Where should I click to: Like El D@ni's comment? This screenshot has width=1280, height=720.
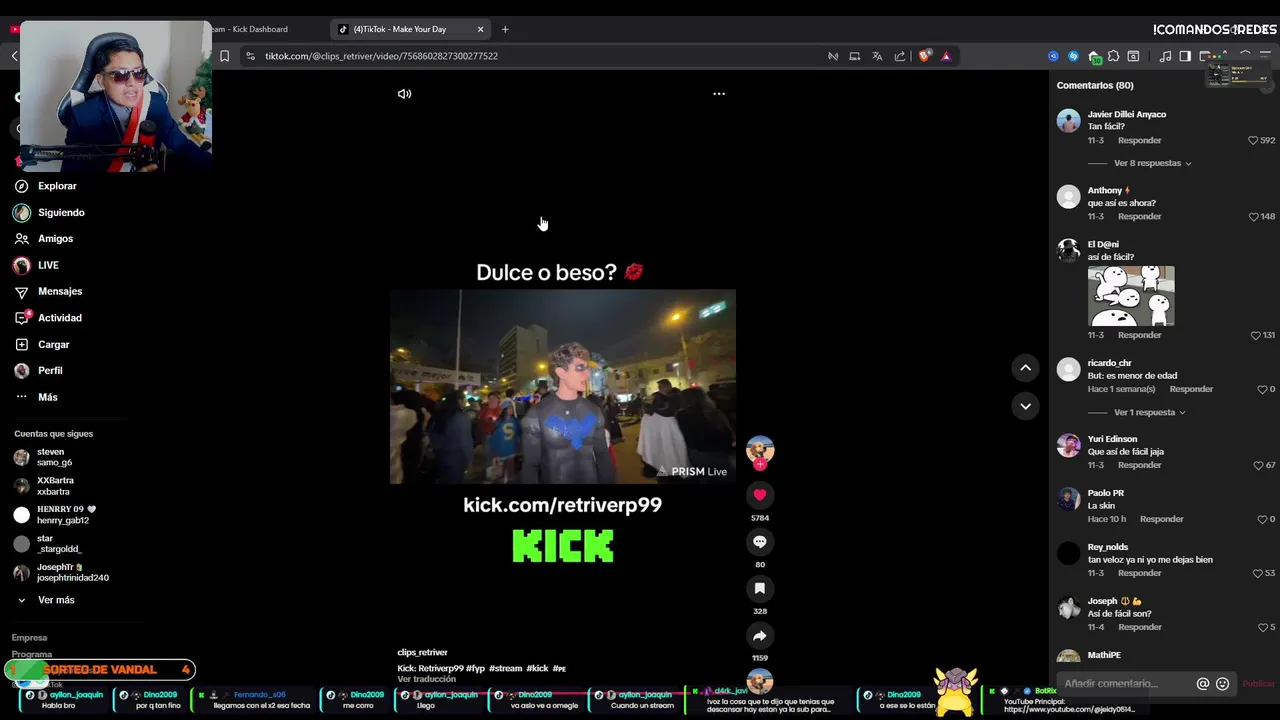(1255, 336)
